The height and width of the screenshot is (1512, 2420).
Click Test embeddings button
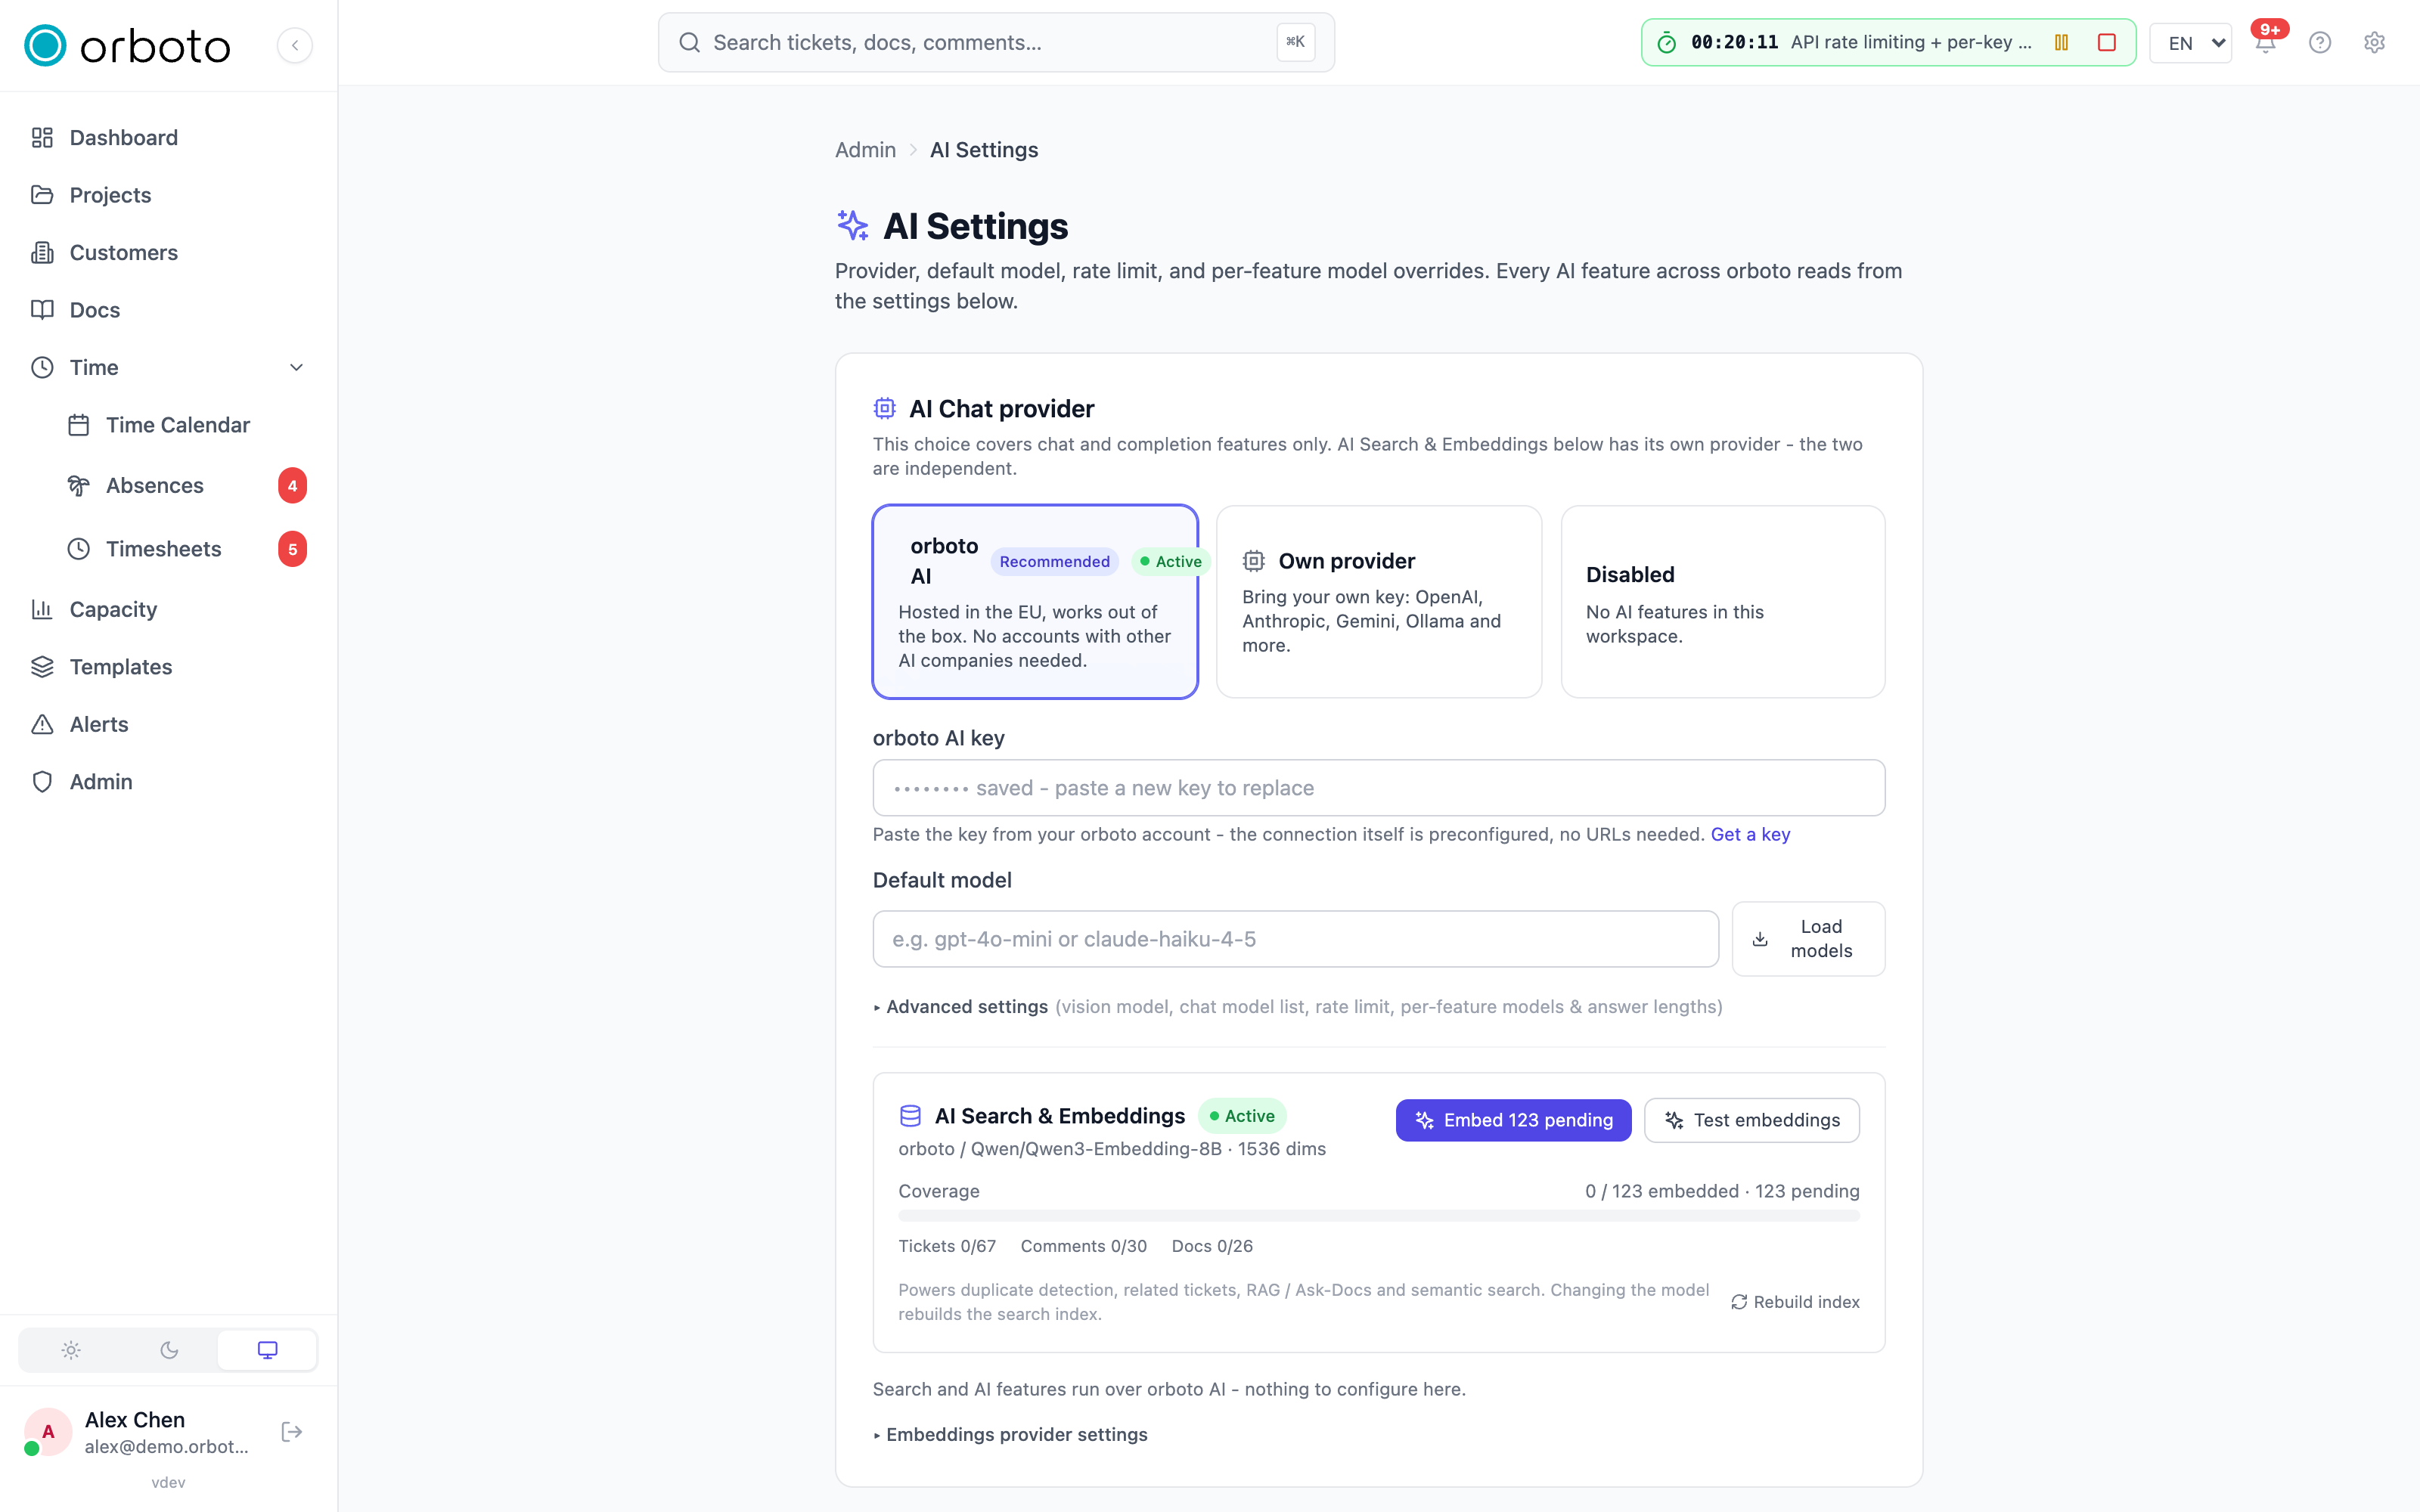click(x=1751, y=1120)
